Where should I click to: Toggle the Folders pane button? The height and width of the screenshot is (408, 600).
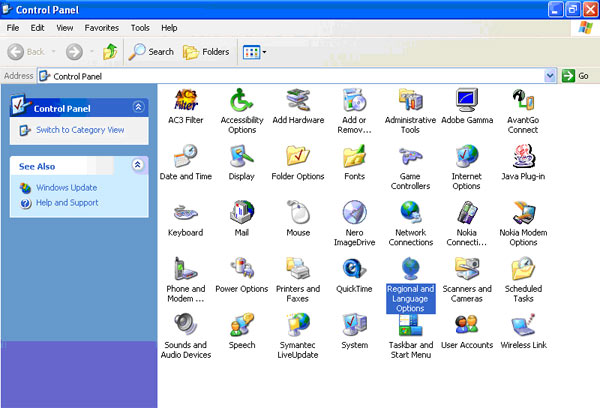click(x=206, y=52)
